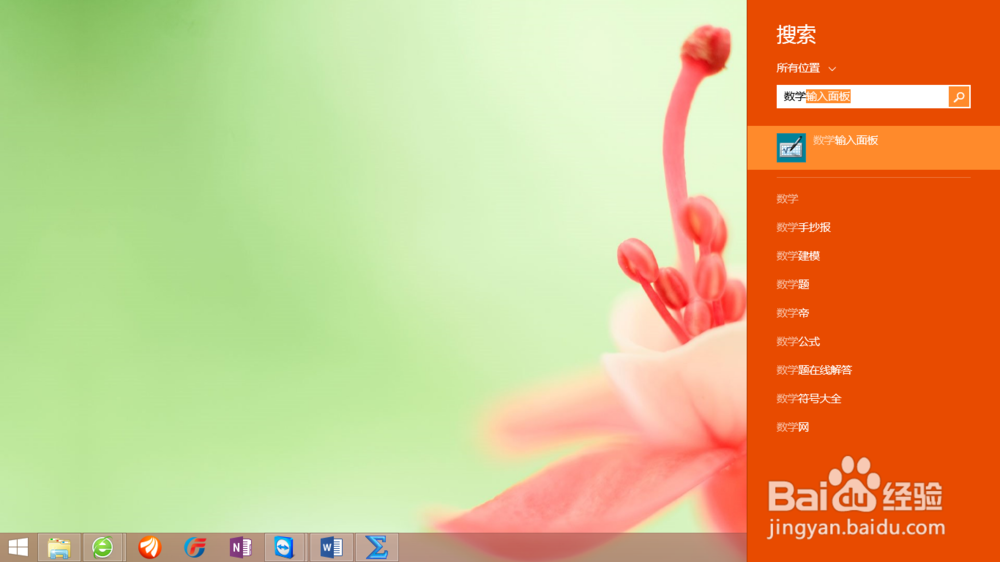Open the orange-red swirl app on taskbar
This screenshot has height=562, width=1000.
coord(150,547)
